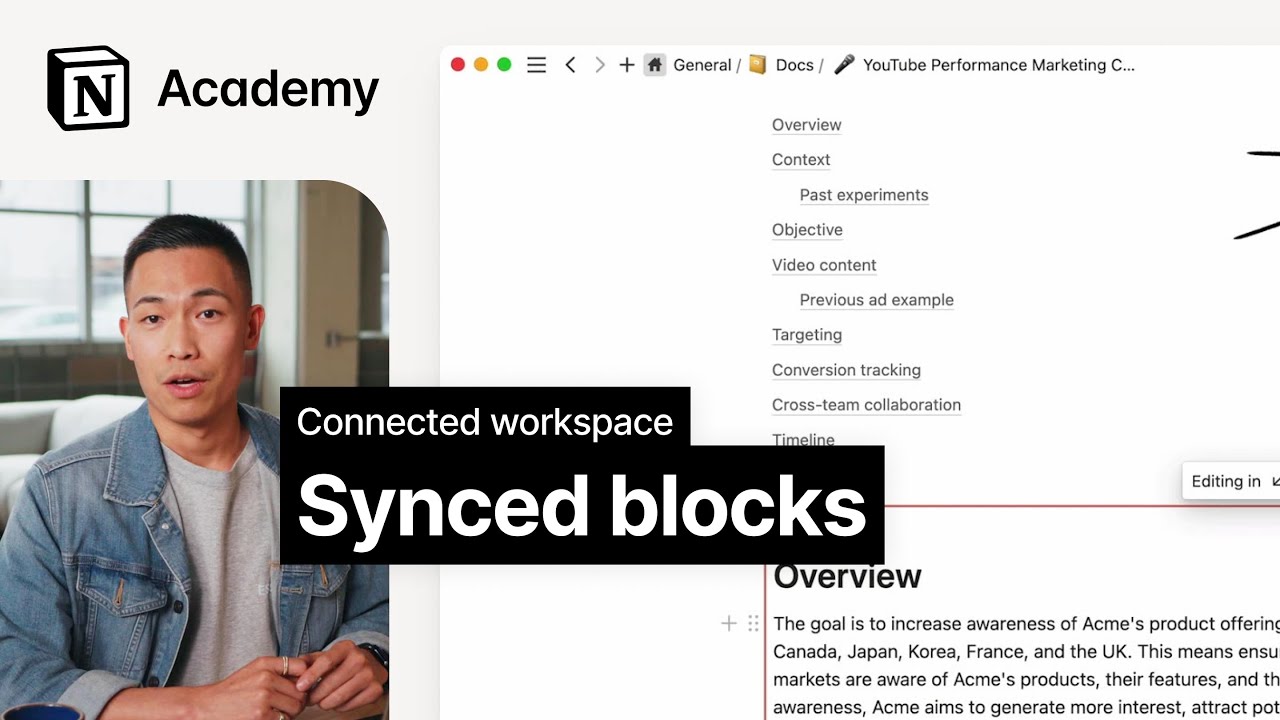Click the home icon beside General

pos(655,65)
